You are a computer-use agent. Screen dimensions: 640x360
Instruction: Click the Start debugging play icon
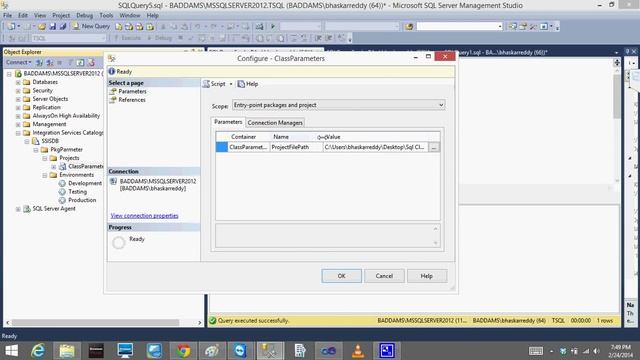[x=273, y=27]
